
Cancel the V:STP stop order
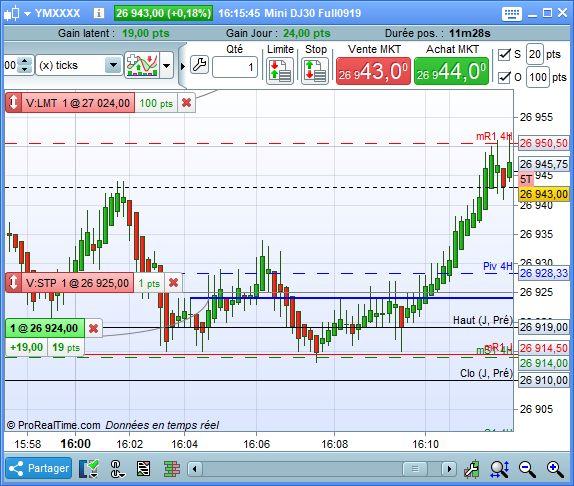(x=173, y=283)
